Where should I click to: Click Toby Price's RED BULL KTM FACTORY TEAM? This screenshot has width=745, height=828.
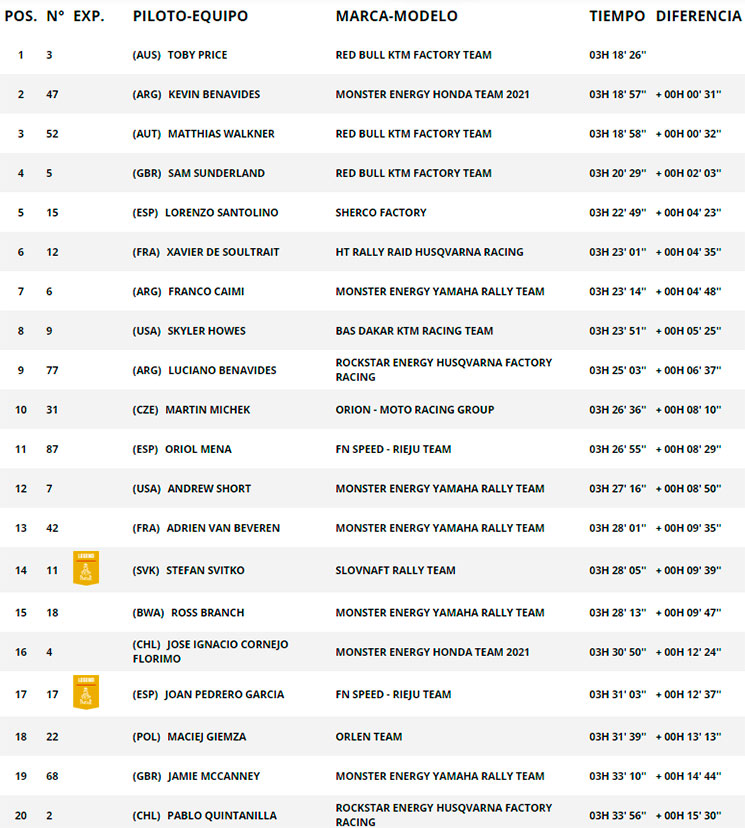coord(413,55)
